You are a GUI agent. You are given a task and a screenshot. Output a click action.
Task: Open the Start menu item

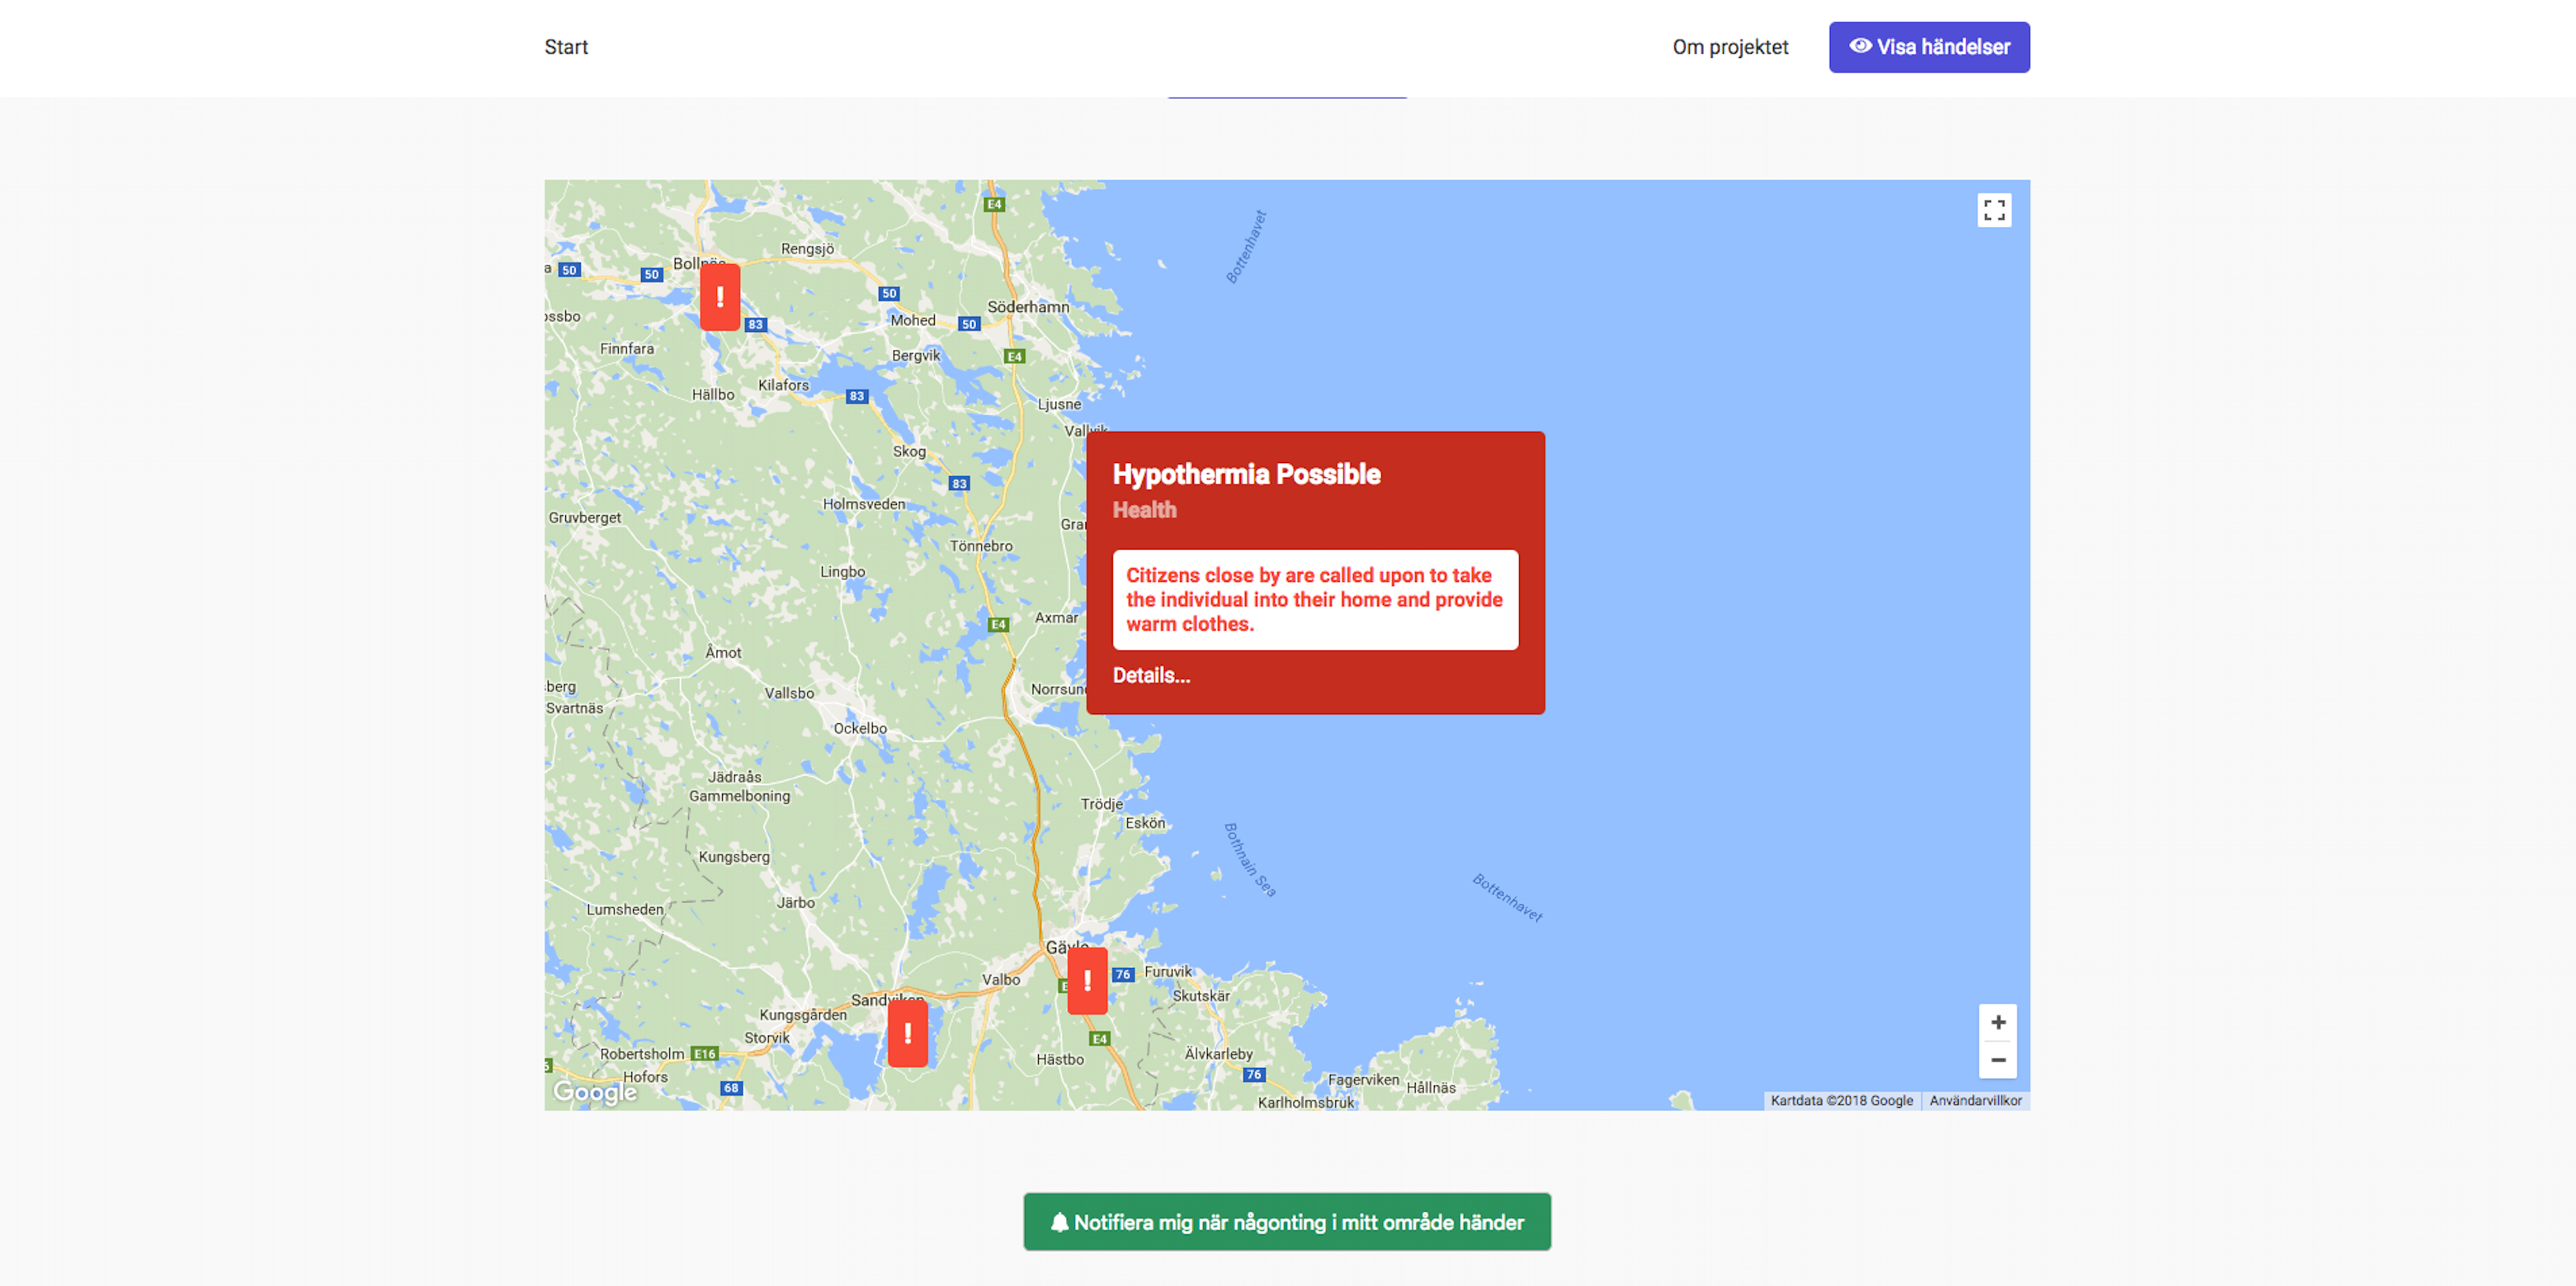pos(566,47)
